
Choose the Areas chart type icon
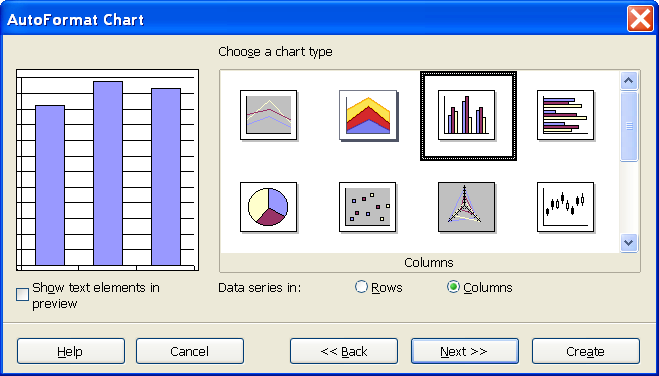(x=368, y=115)
